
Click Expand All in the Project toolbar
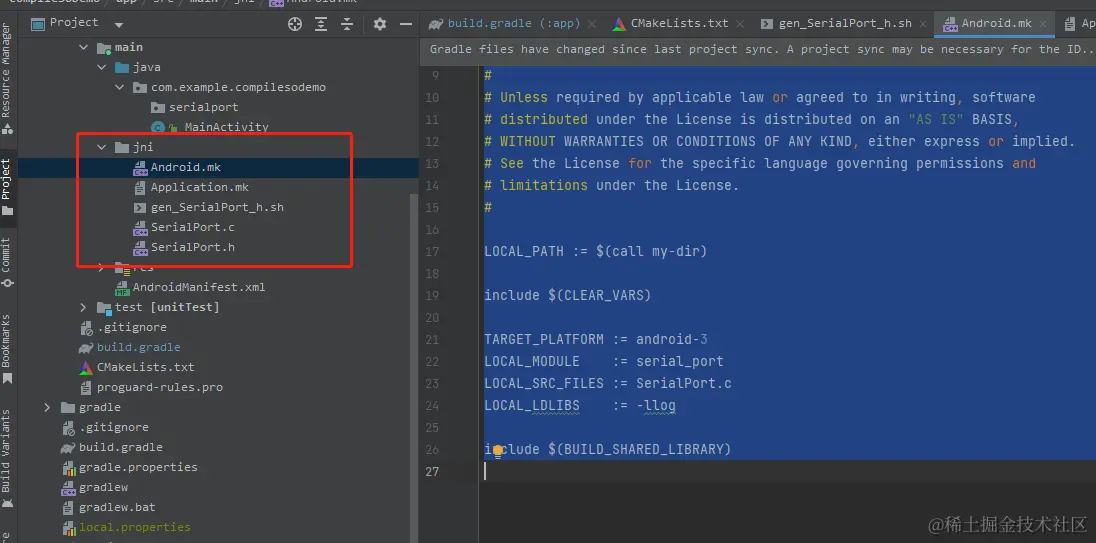pos(321,24)
